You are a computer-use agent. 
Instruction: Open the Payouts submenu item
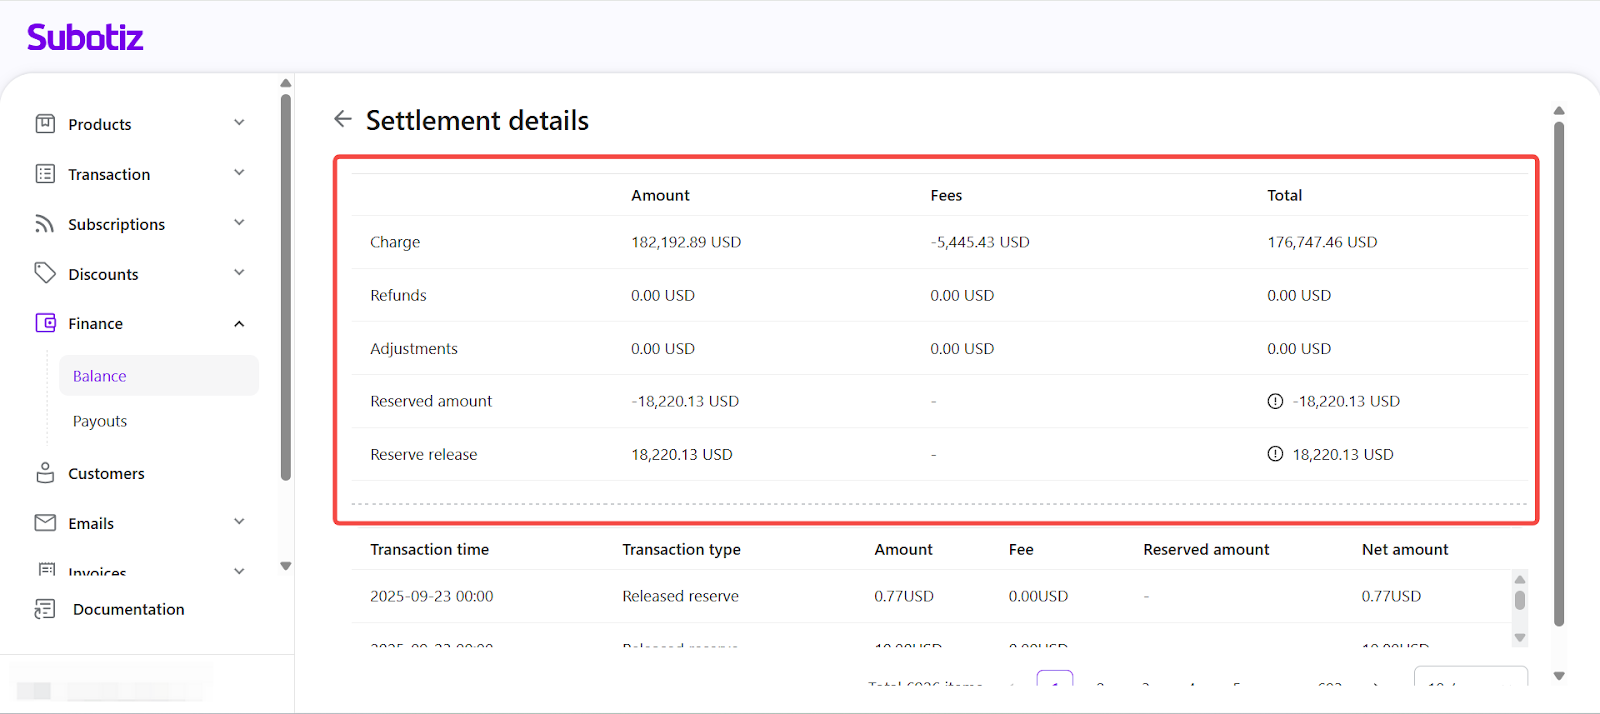[100, 421]
